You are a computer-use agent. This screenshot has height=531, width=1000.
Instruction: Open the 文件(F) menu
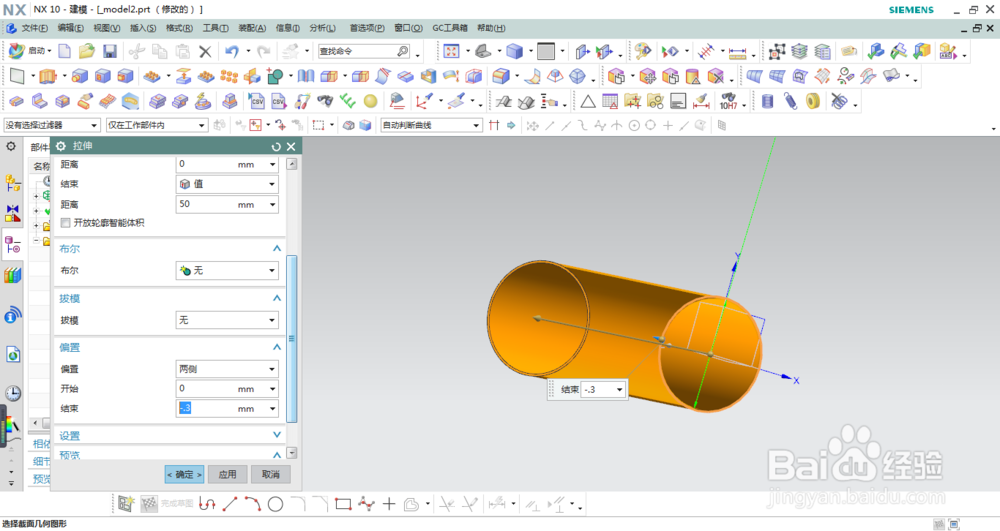click(34, 28)
